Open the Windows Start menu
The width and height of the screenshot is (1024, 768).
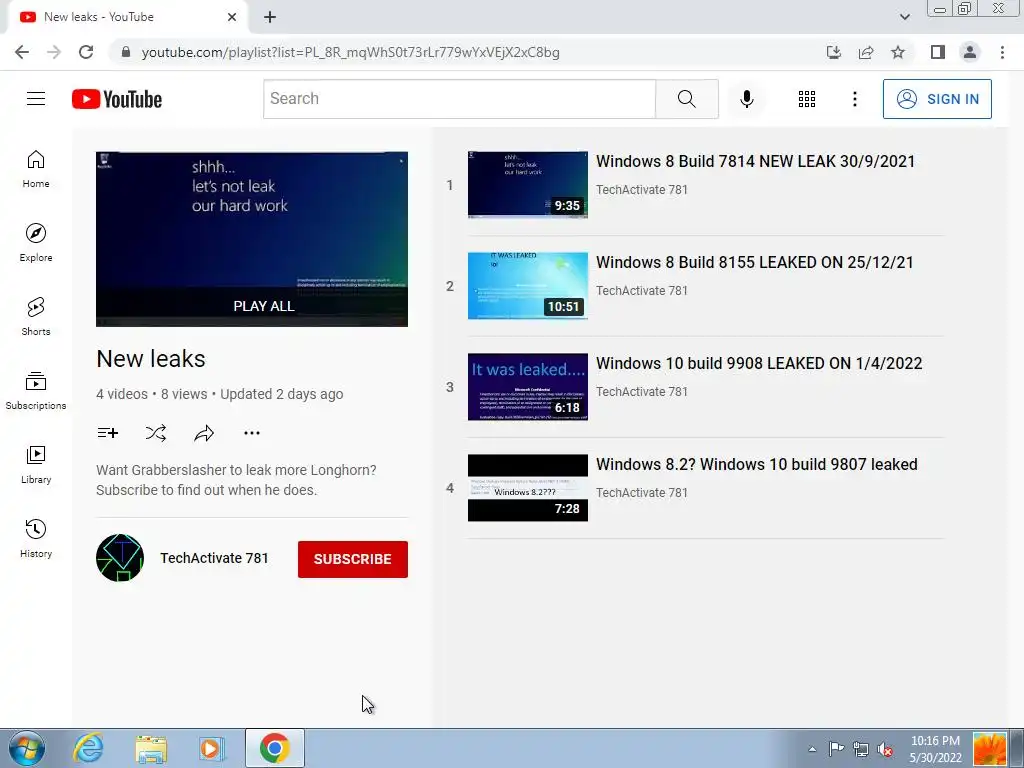click(26, 748)
